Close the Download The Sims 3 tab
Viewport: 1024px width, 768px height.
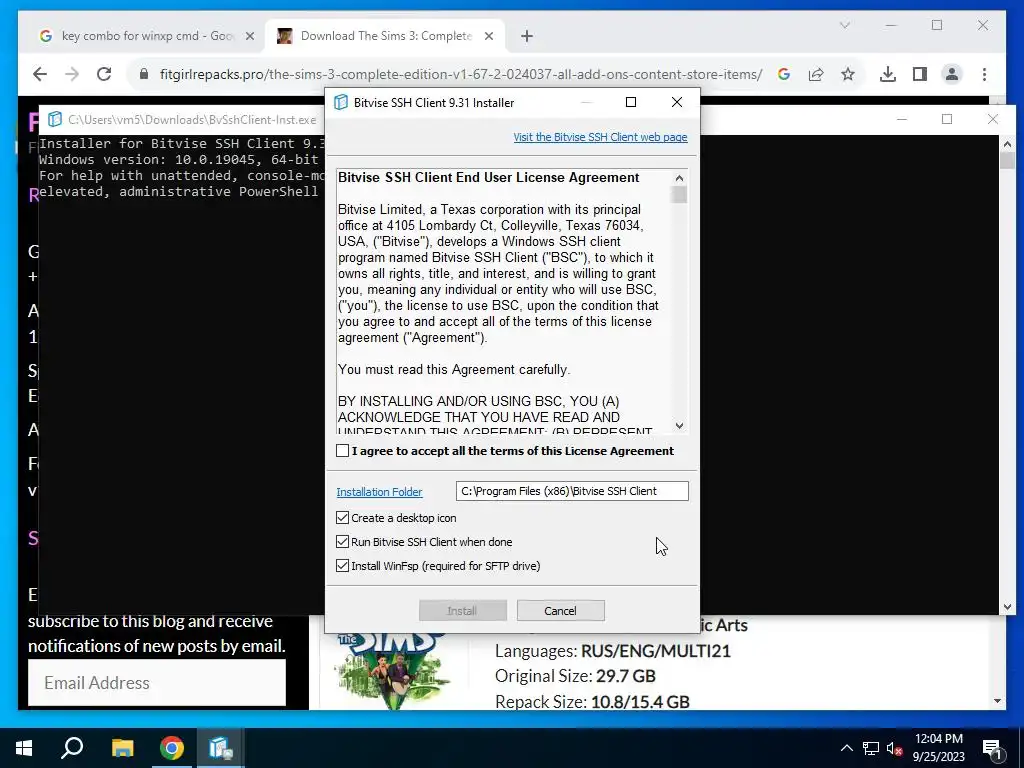tap(488, 36)
